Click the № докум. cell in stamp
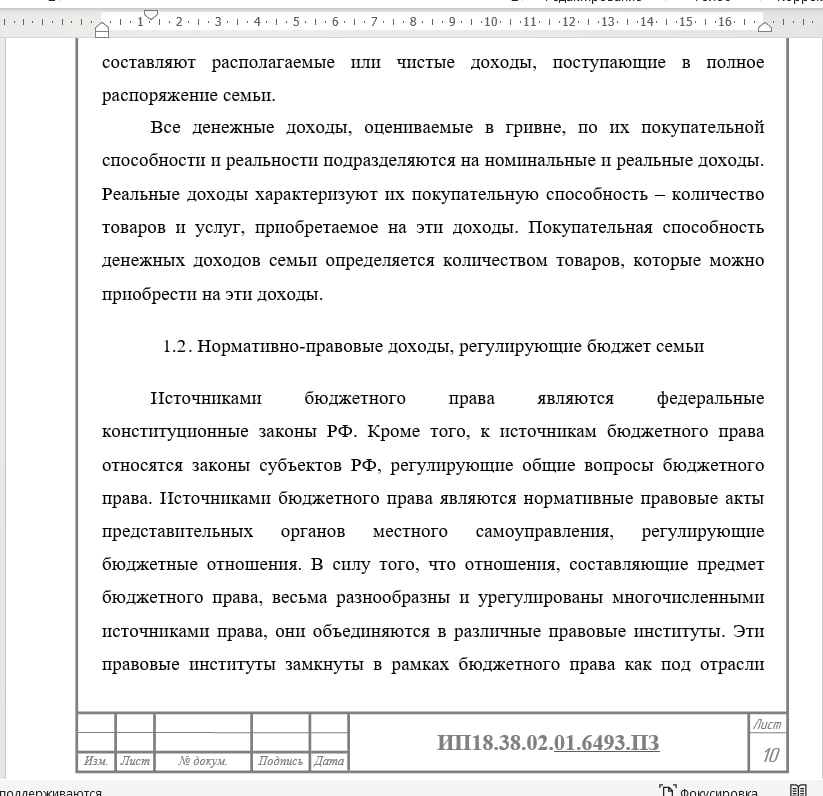Viewport: 823px width, 796px height. tap(202, 761)
